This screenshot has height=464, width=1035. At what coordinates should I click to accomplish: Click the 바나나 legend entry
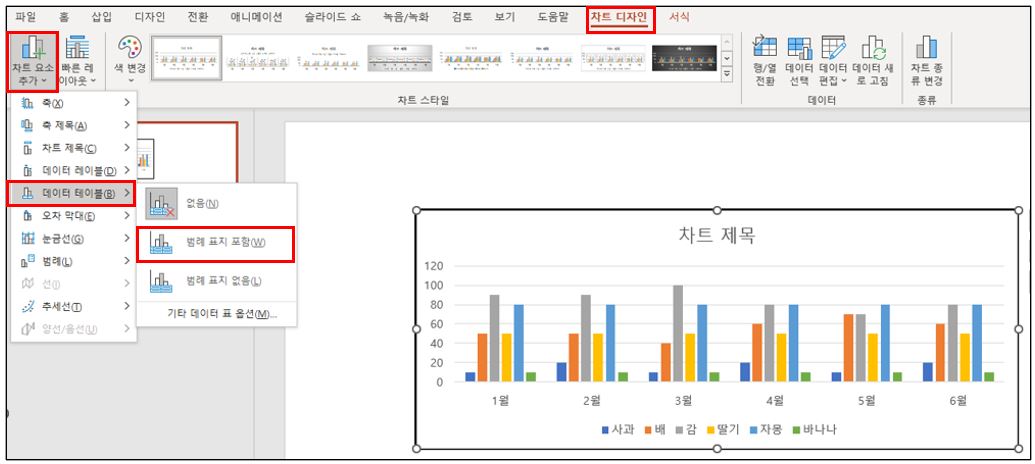[x=815, y=430]
